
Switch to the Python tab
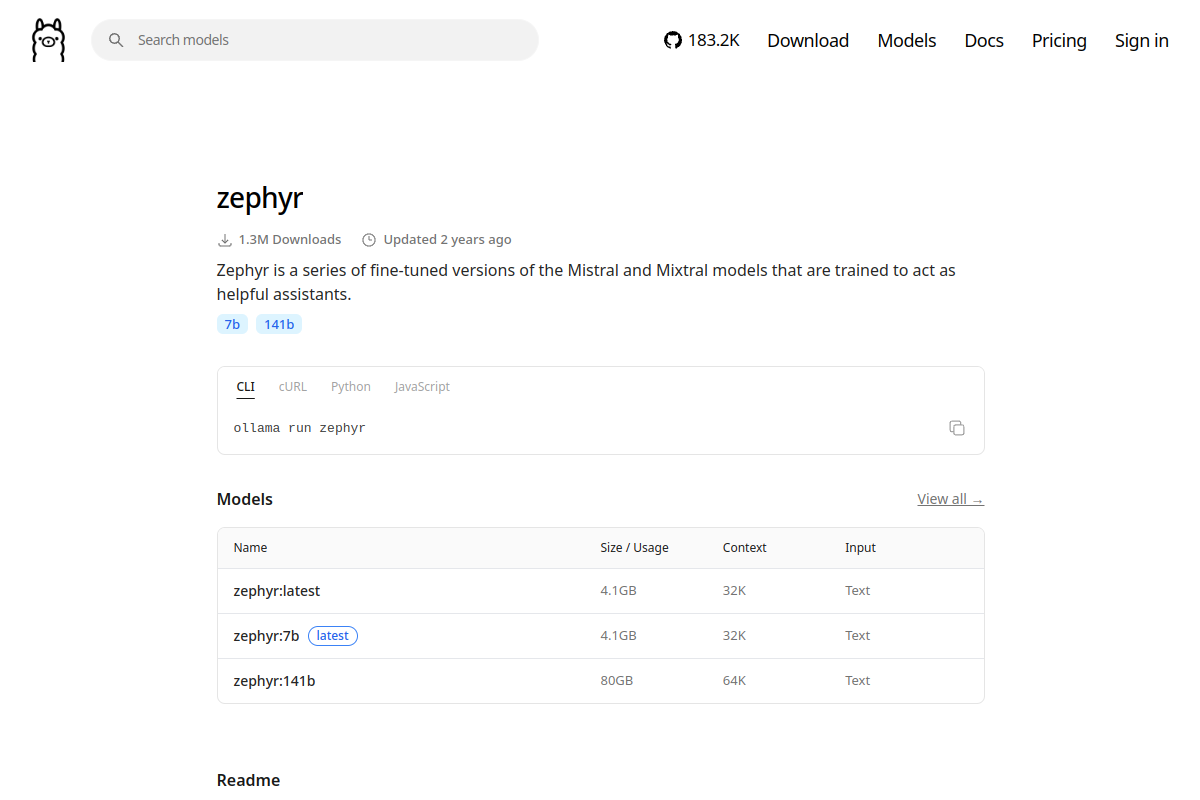tap(351, 387)
